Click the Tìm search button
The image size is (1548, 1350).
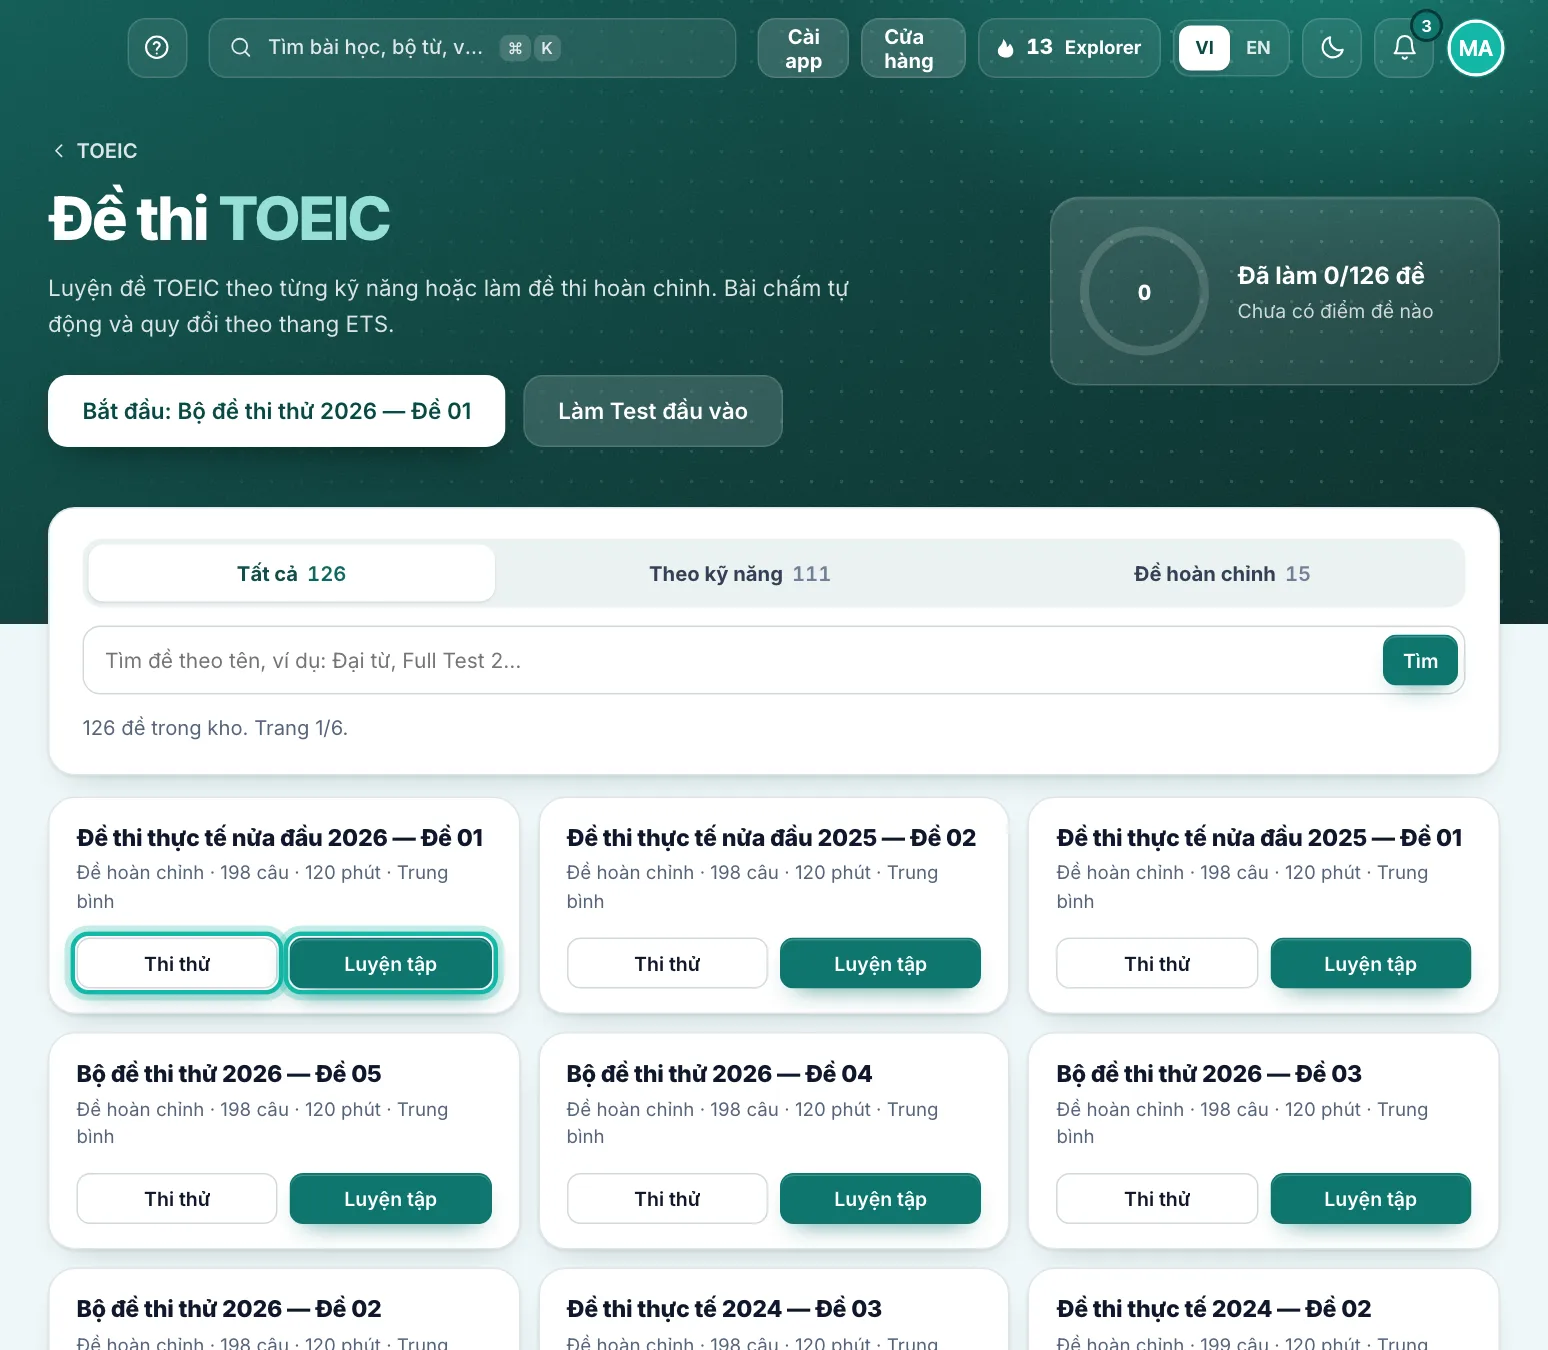tap(1420, 660)
